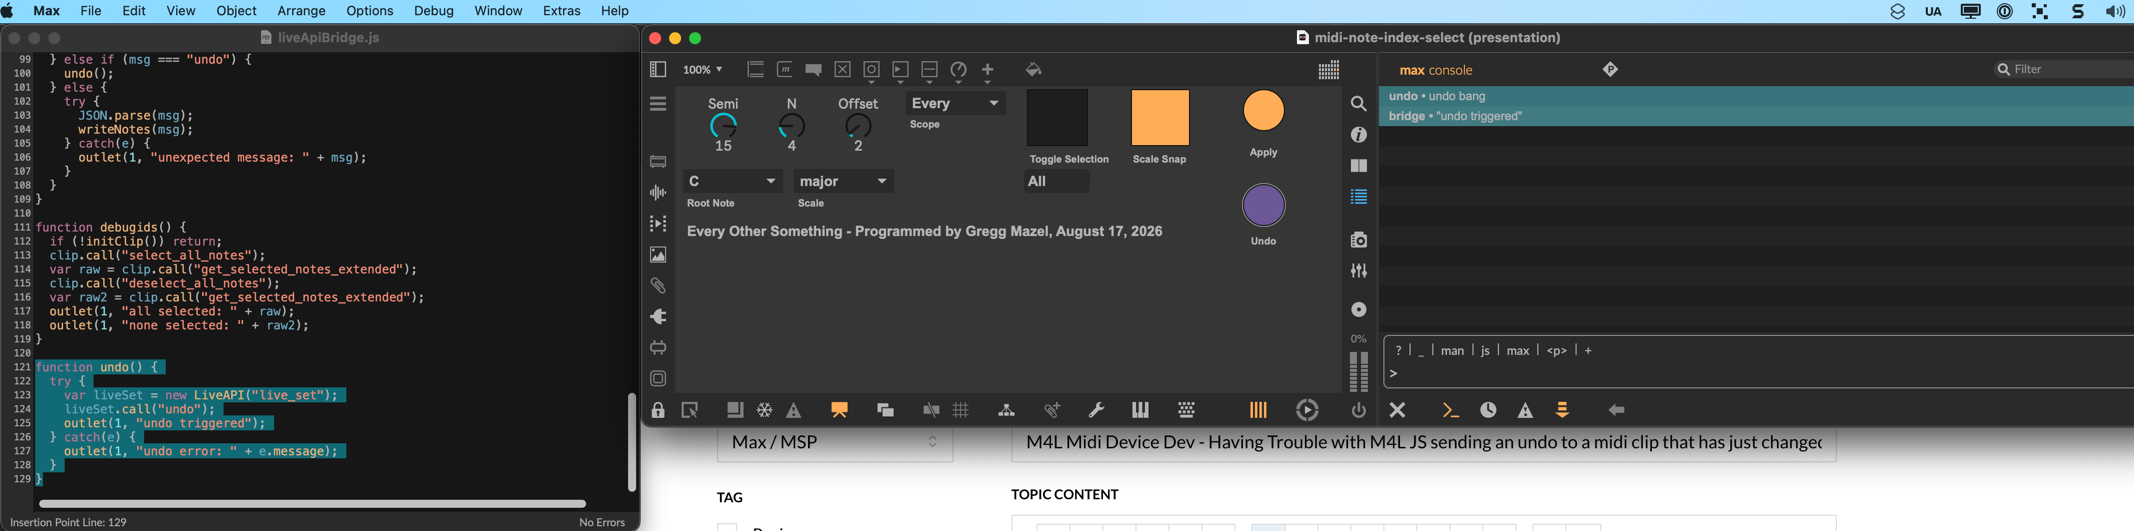Open the Max menu in menu bar
The width and height of the screenshot is (2134, 531).
46,11
